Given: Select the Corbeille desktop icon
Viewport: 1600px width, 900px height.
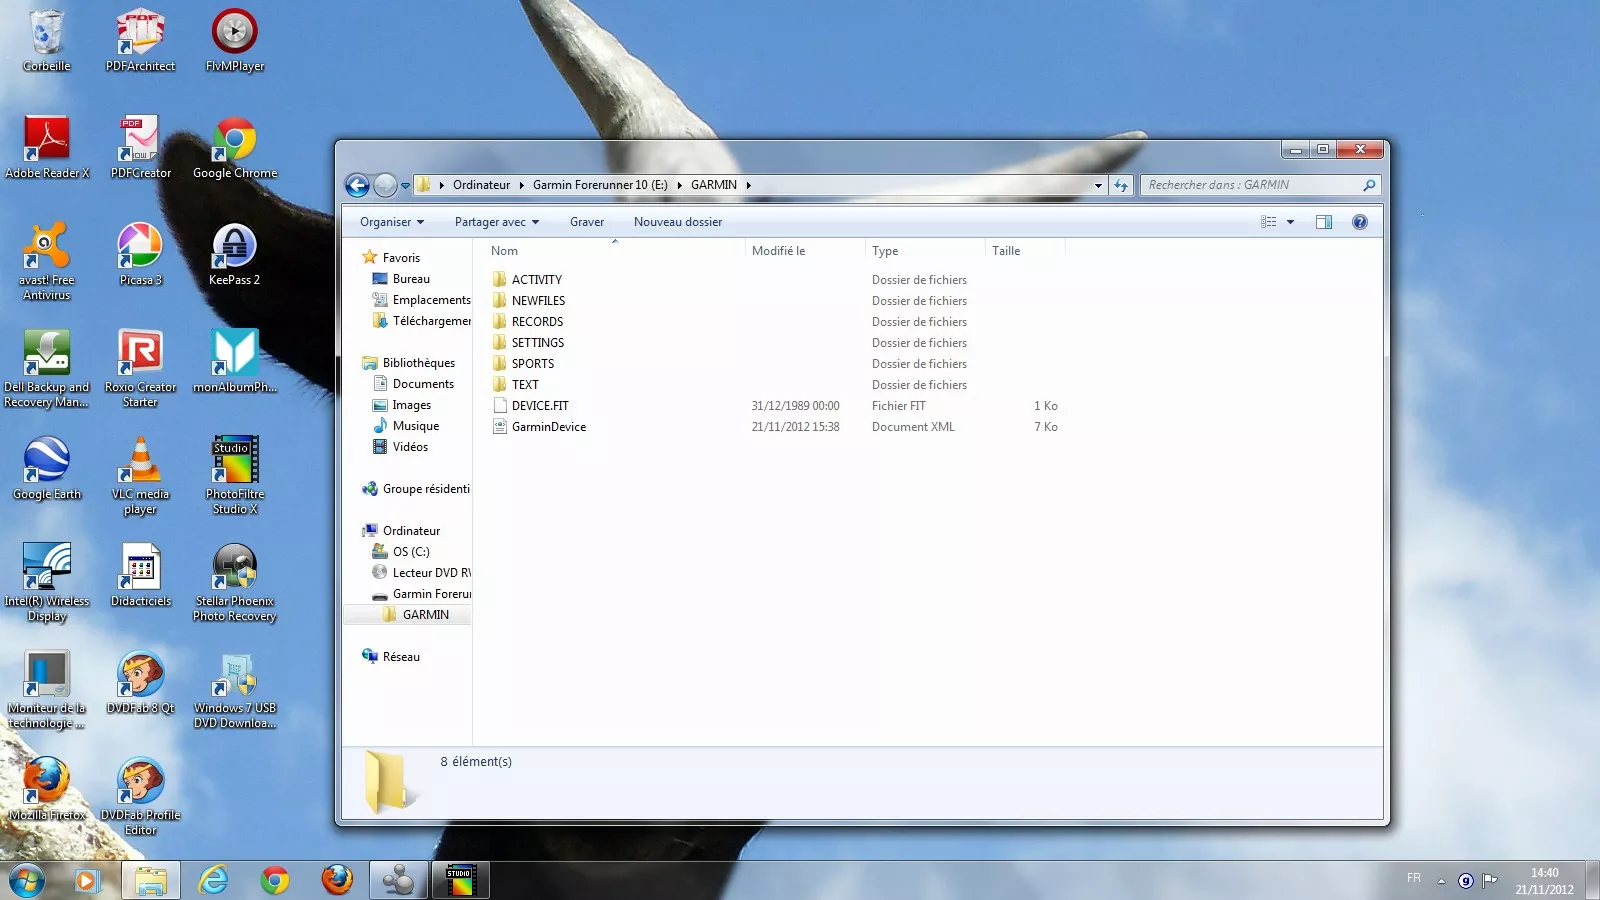Looking at the screenshot, I should (x=46, y=41).
